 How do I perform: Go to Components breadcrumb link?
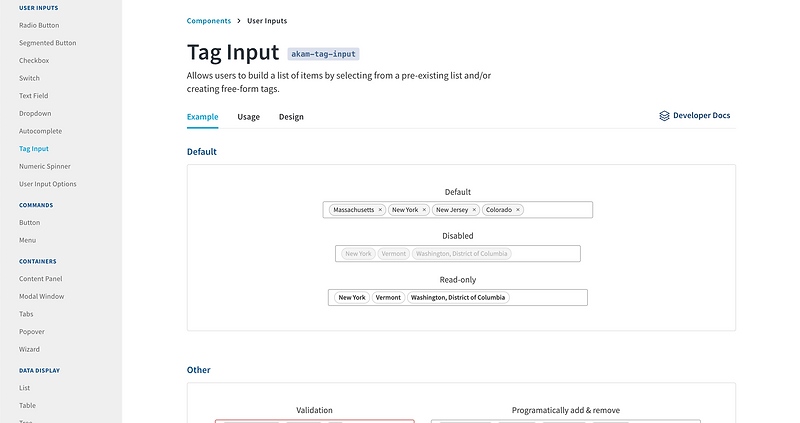(209, 21)
